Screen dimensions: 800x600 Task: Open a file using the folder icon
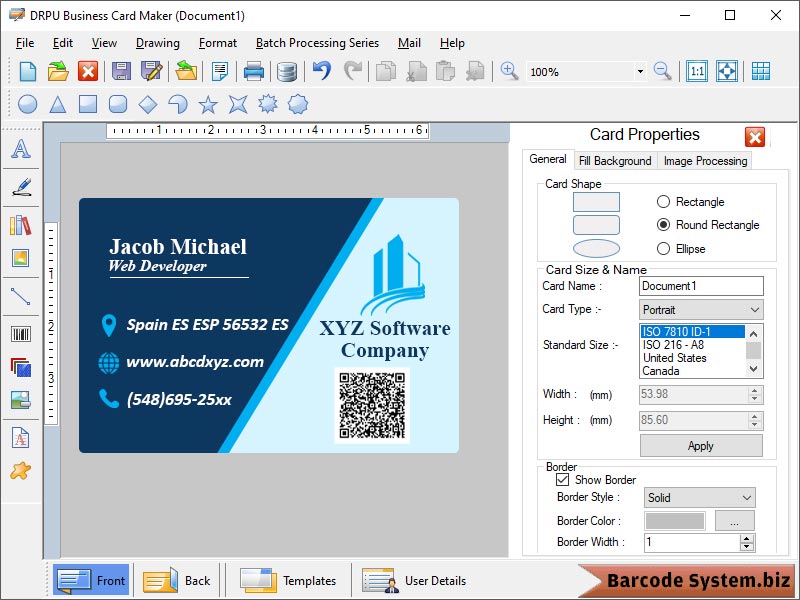[x=58, y=71]
